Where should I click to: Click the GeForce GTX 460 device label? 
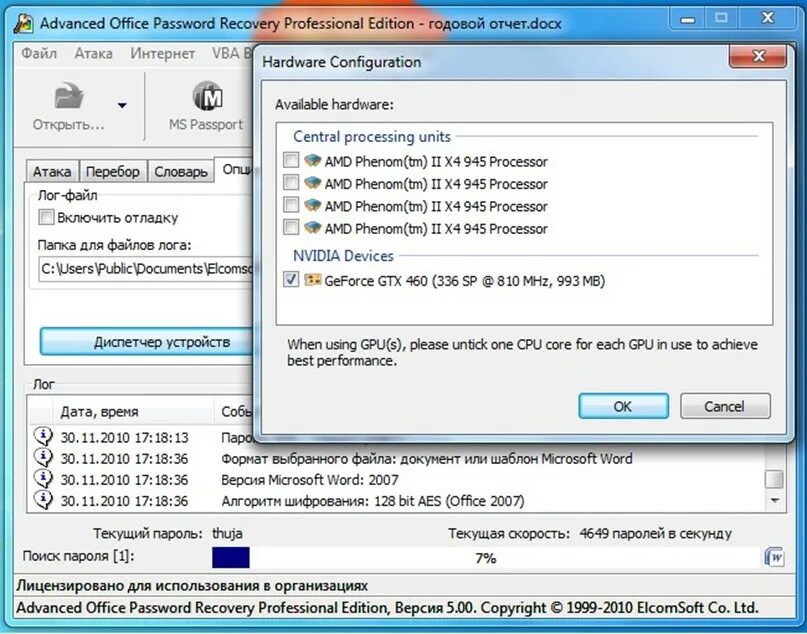pyautogui.click(x=464, y=281)
